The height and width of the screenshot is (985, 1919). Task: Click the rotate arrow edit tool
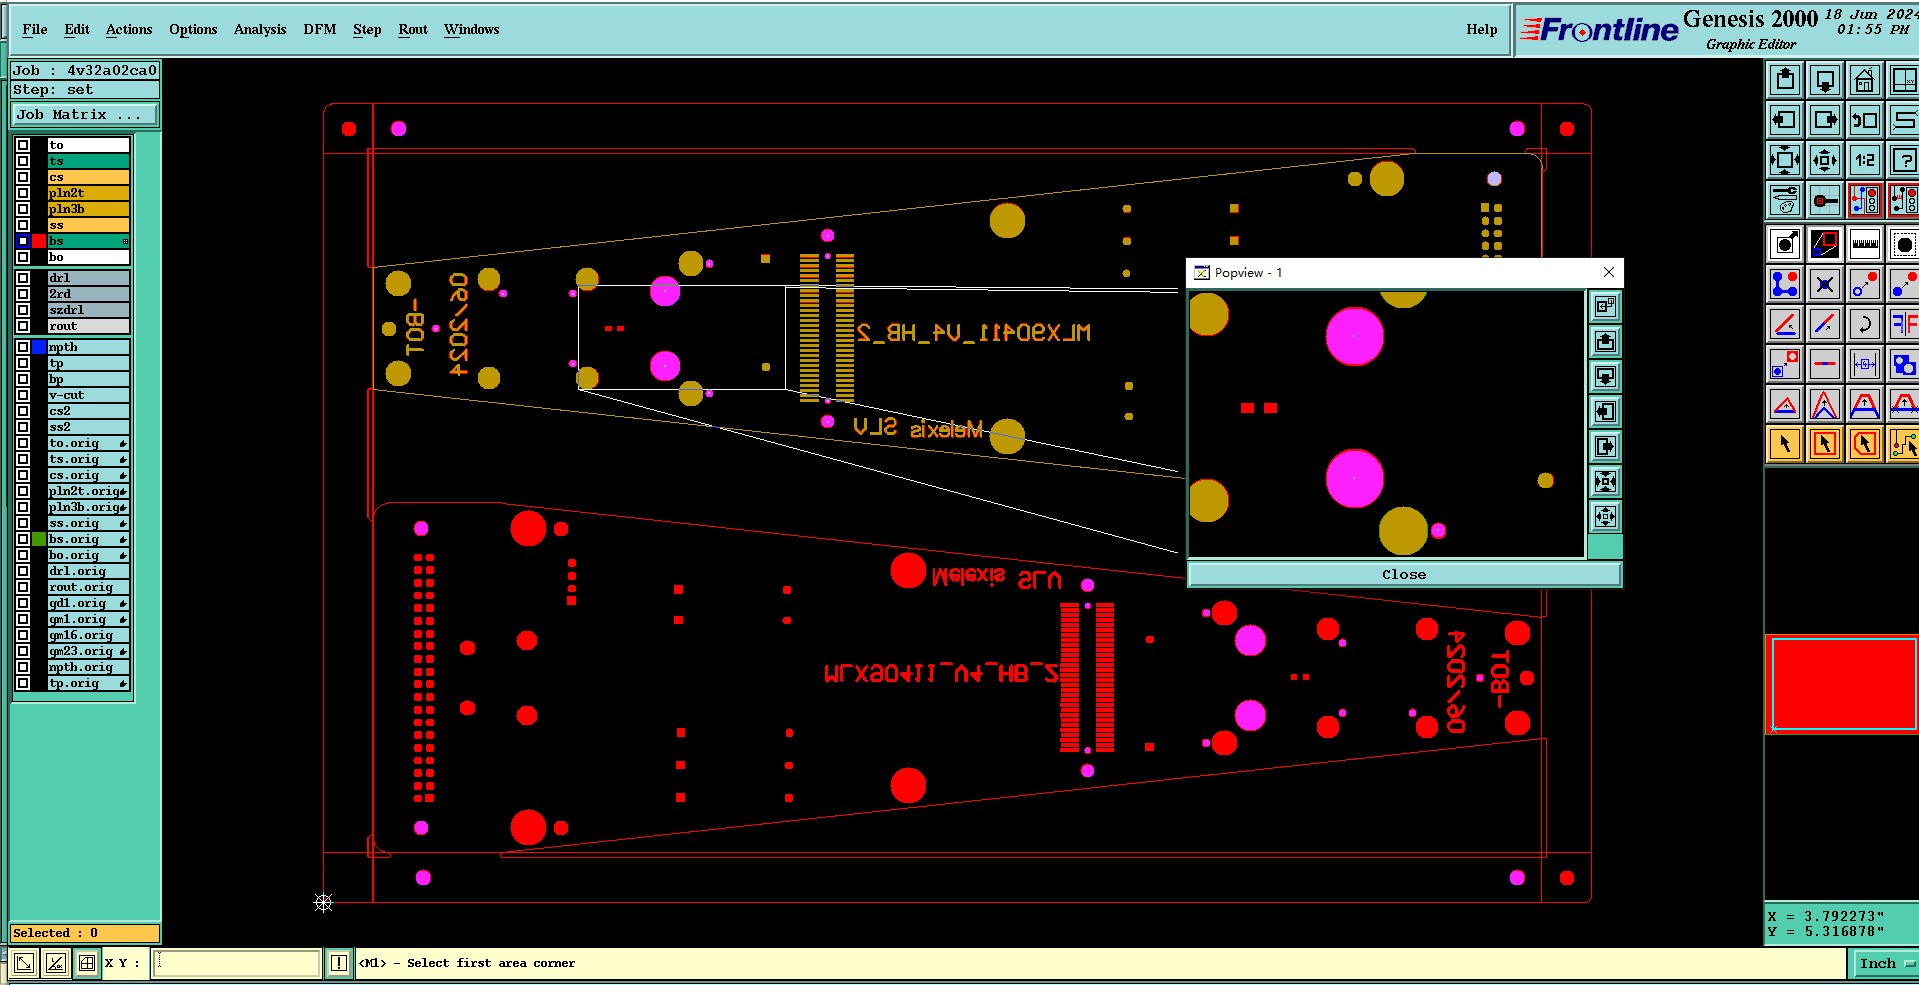click(x=1864, y=324)
